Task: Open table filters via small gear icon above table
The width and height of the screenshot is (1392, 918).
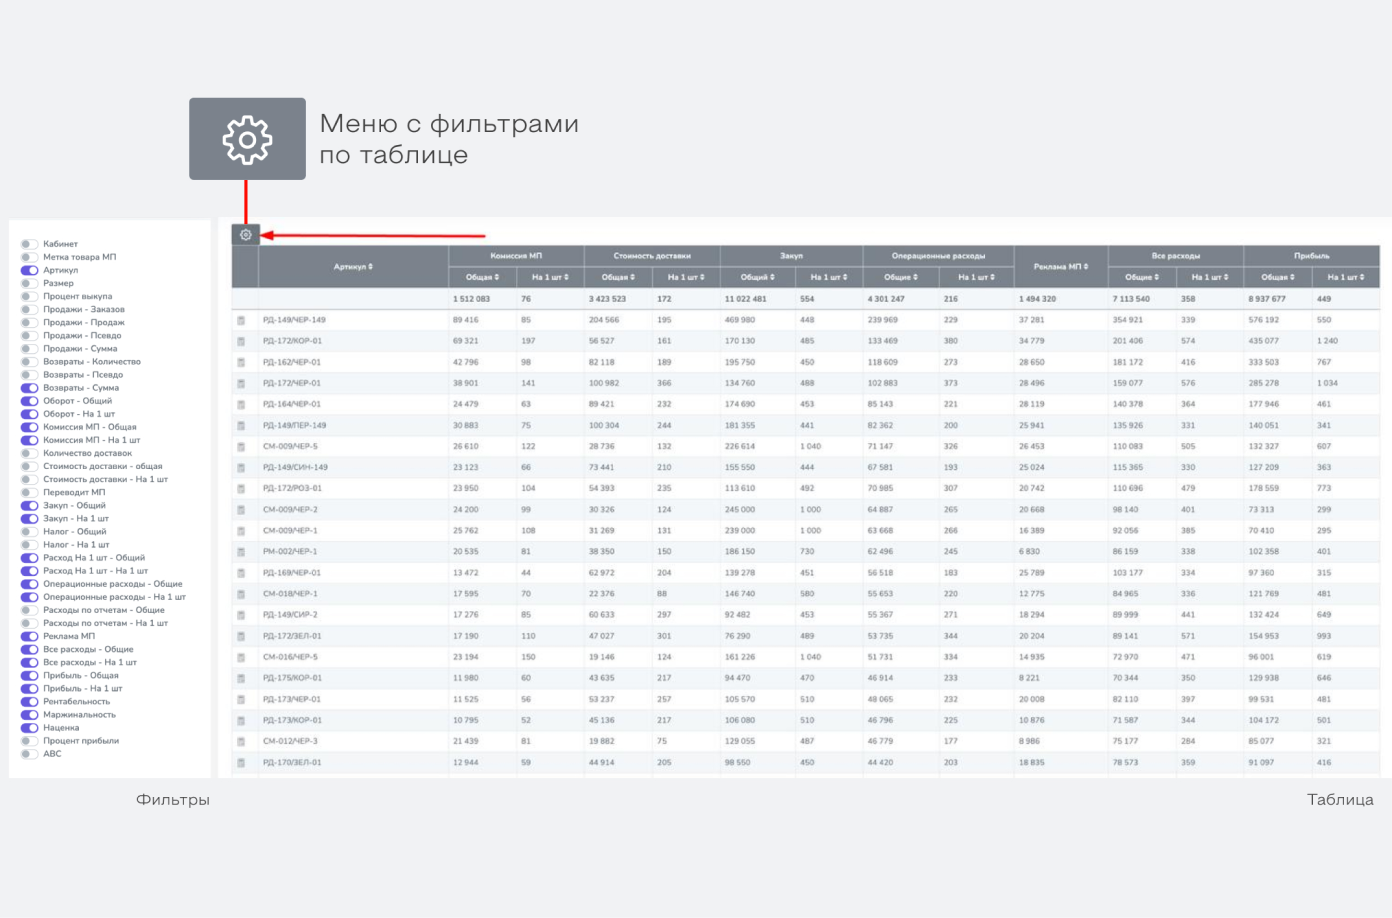Action: coord(246,235)
